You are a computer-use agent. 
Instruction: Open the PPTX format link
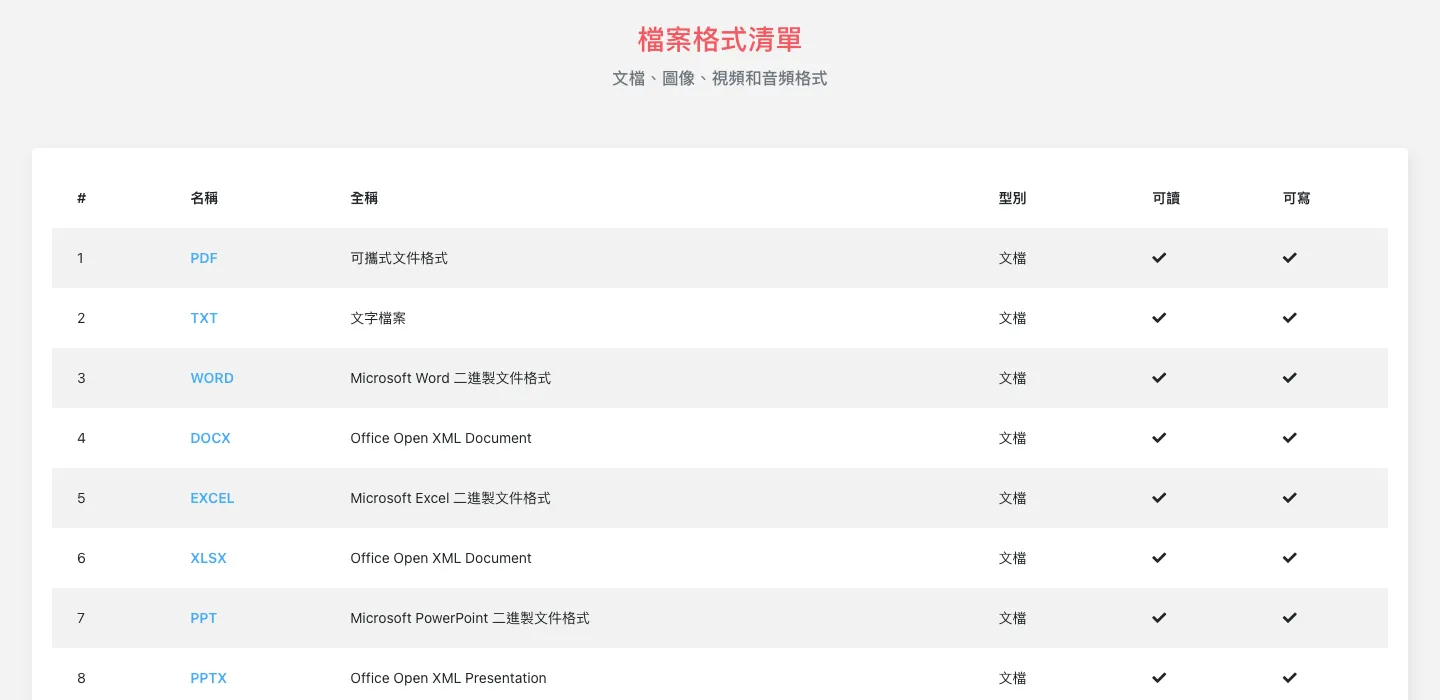click(x=208, y=678)
